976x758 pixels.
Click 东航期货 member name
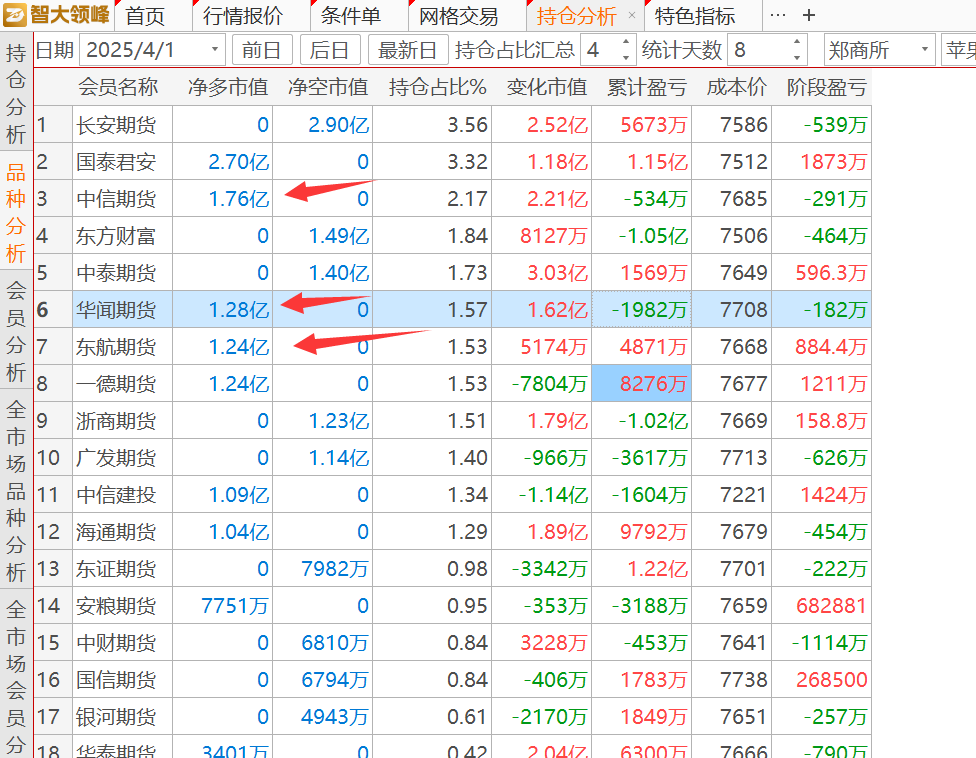pyautogui.click(x=116, y=347)
